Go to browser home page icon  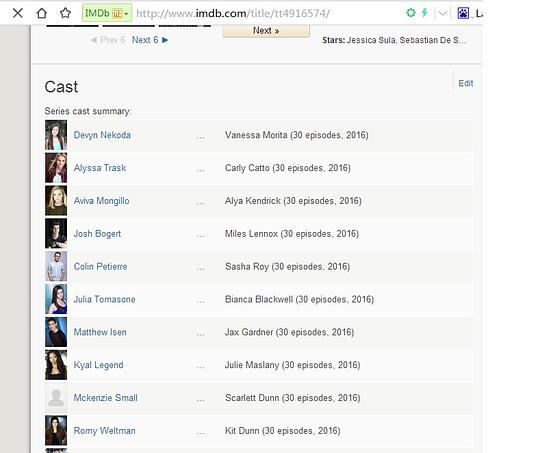click(x=42, y=13)
